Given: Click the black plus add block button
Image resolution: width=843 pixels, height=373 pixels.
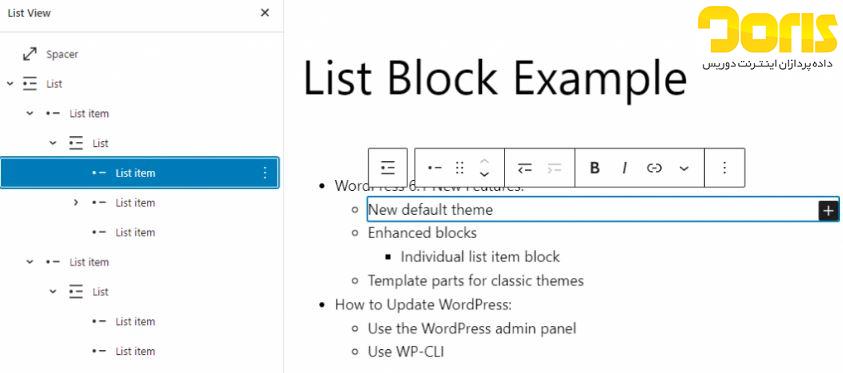Looking at the screenshot, I should [x=828, y=211].
